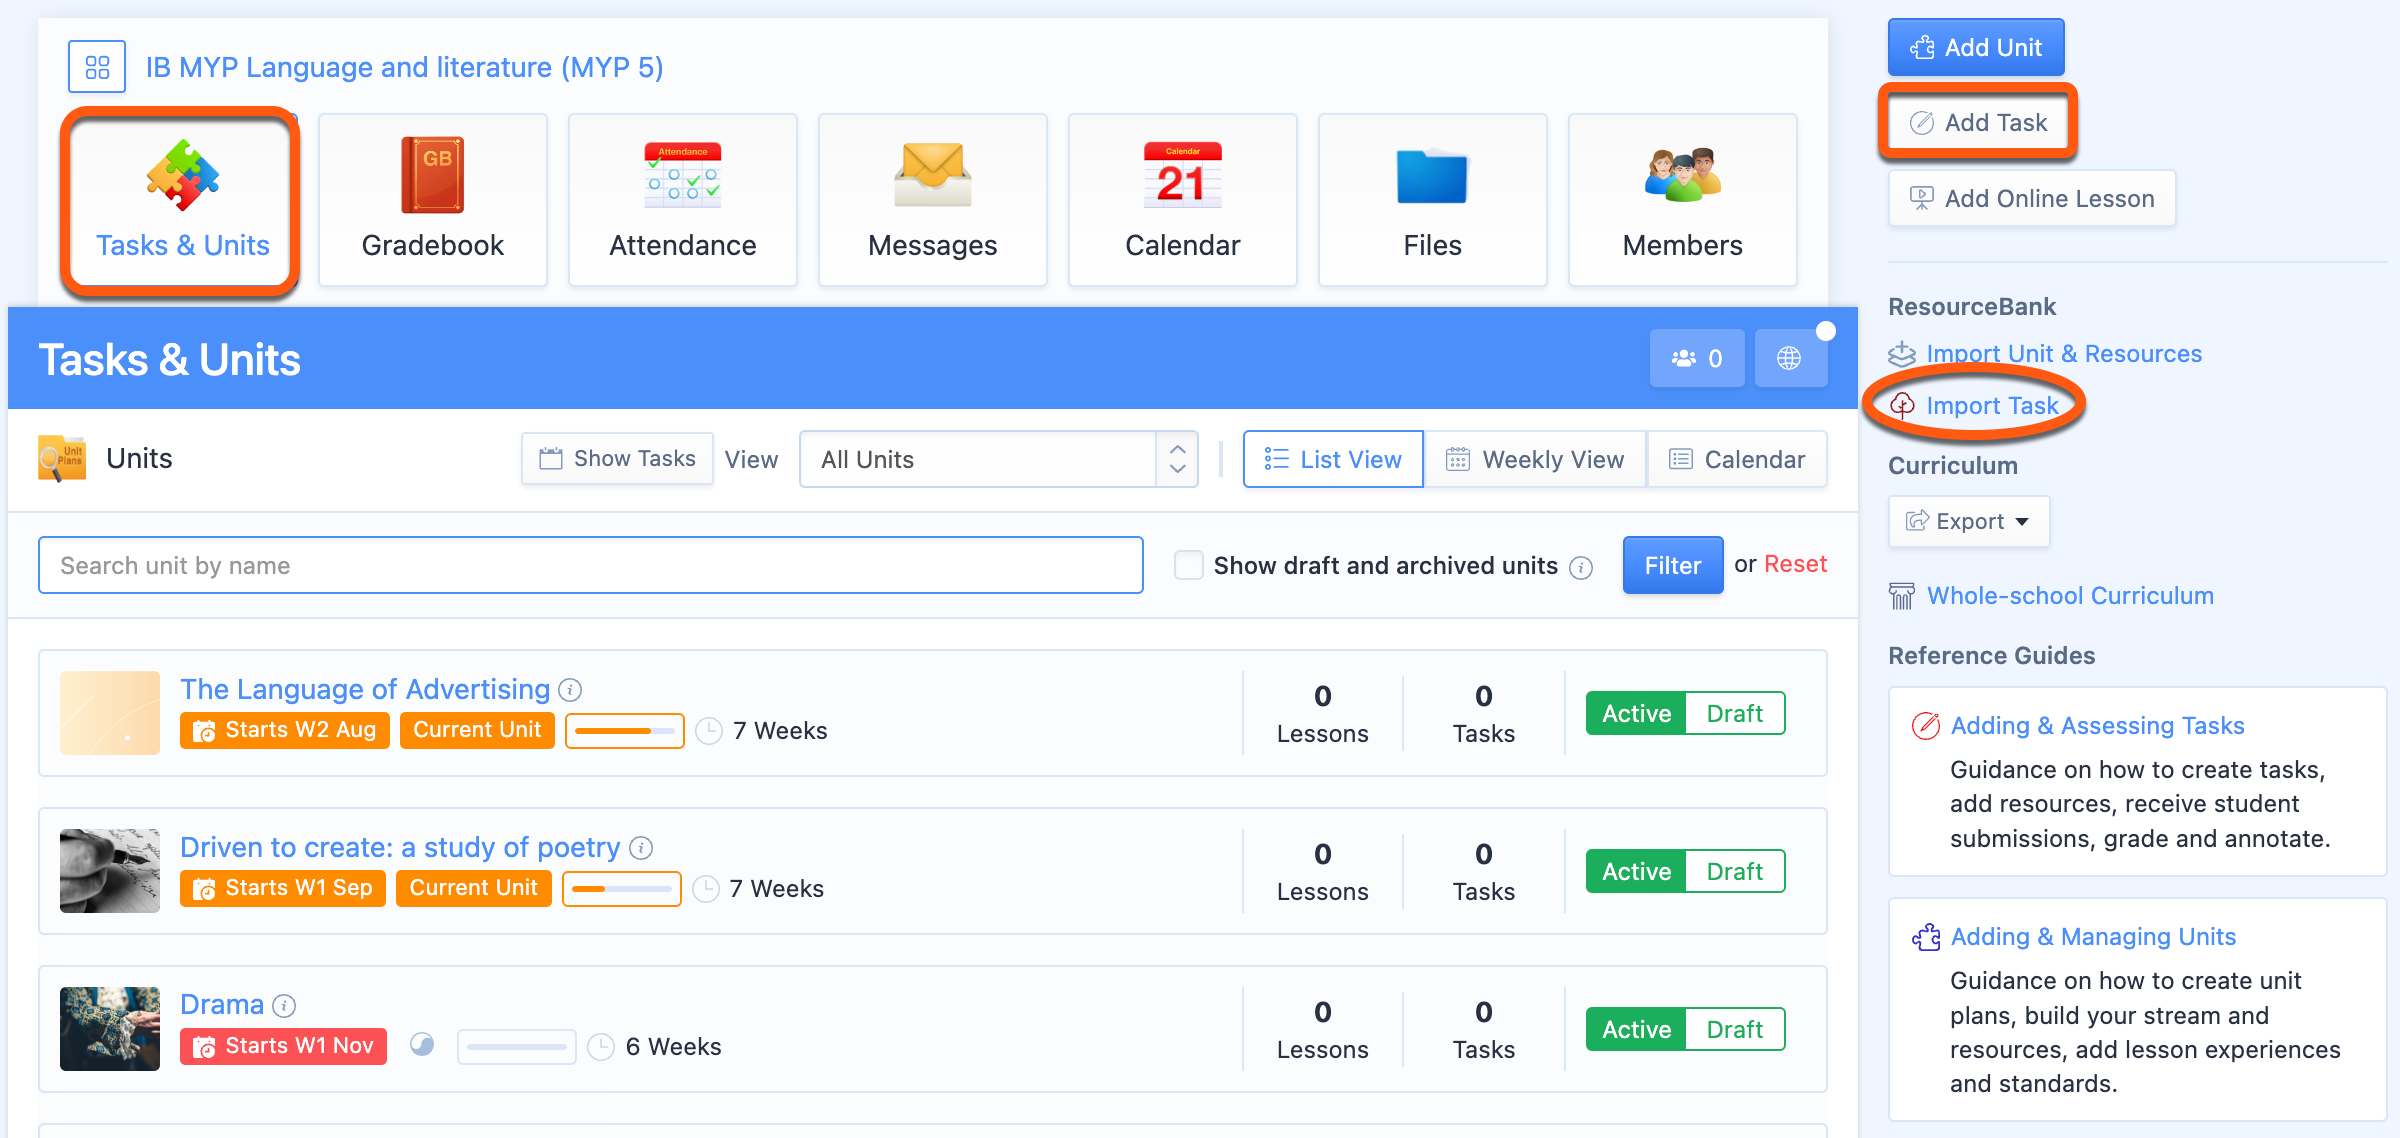Open the class grid menu icon
Viewport: 2400px width, 1138px height.
(x=97, y=67)
